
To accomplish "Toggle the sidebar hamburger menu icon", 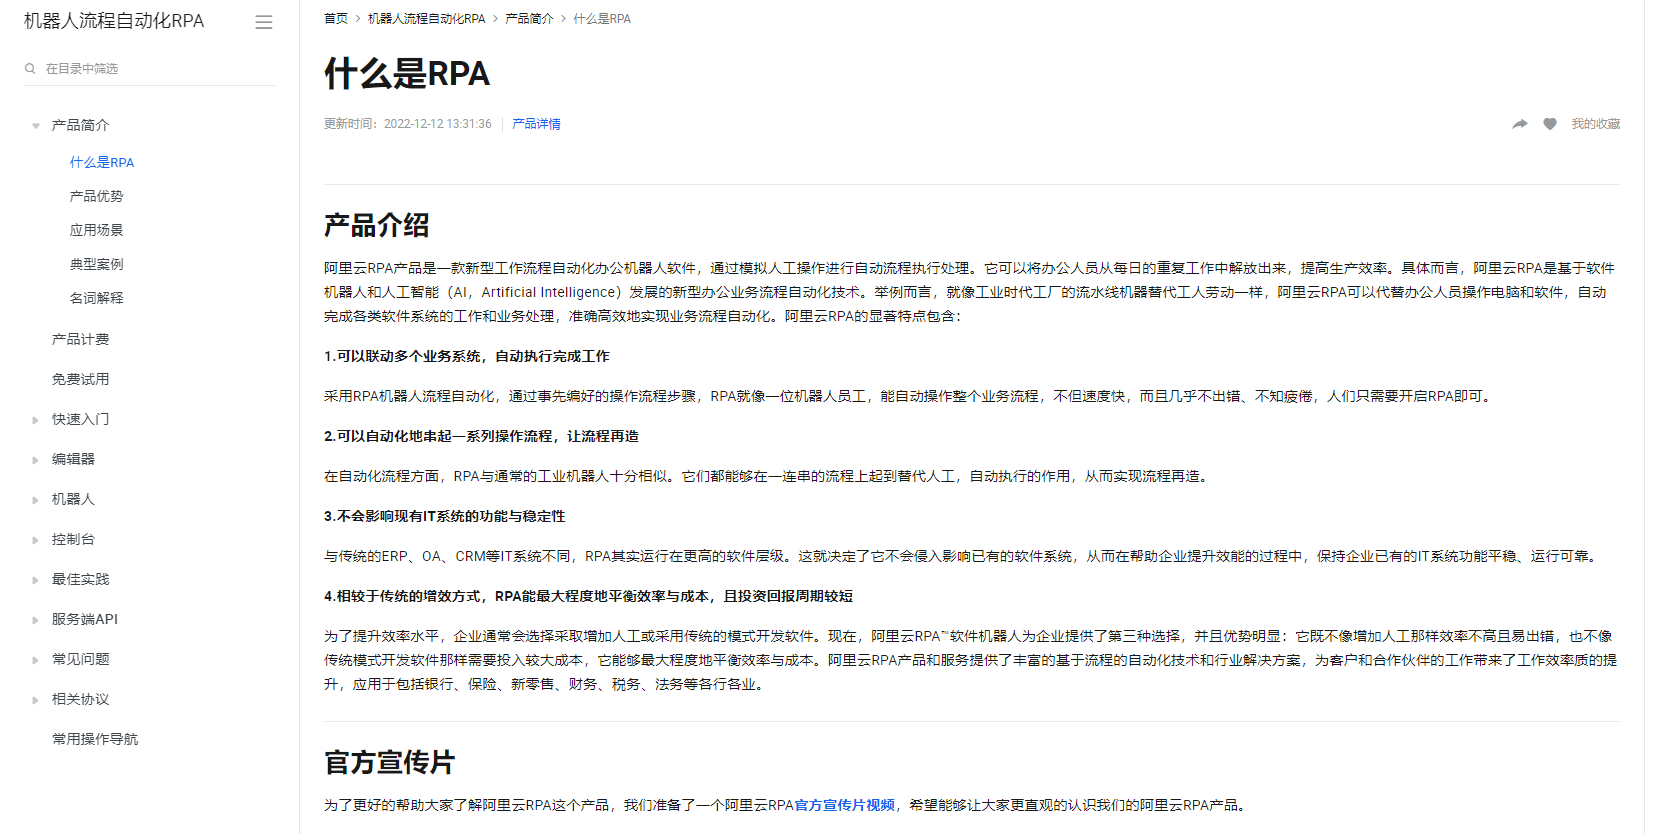I will pyautogui.click(x=264, y=22).
